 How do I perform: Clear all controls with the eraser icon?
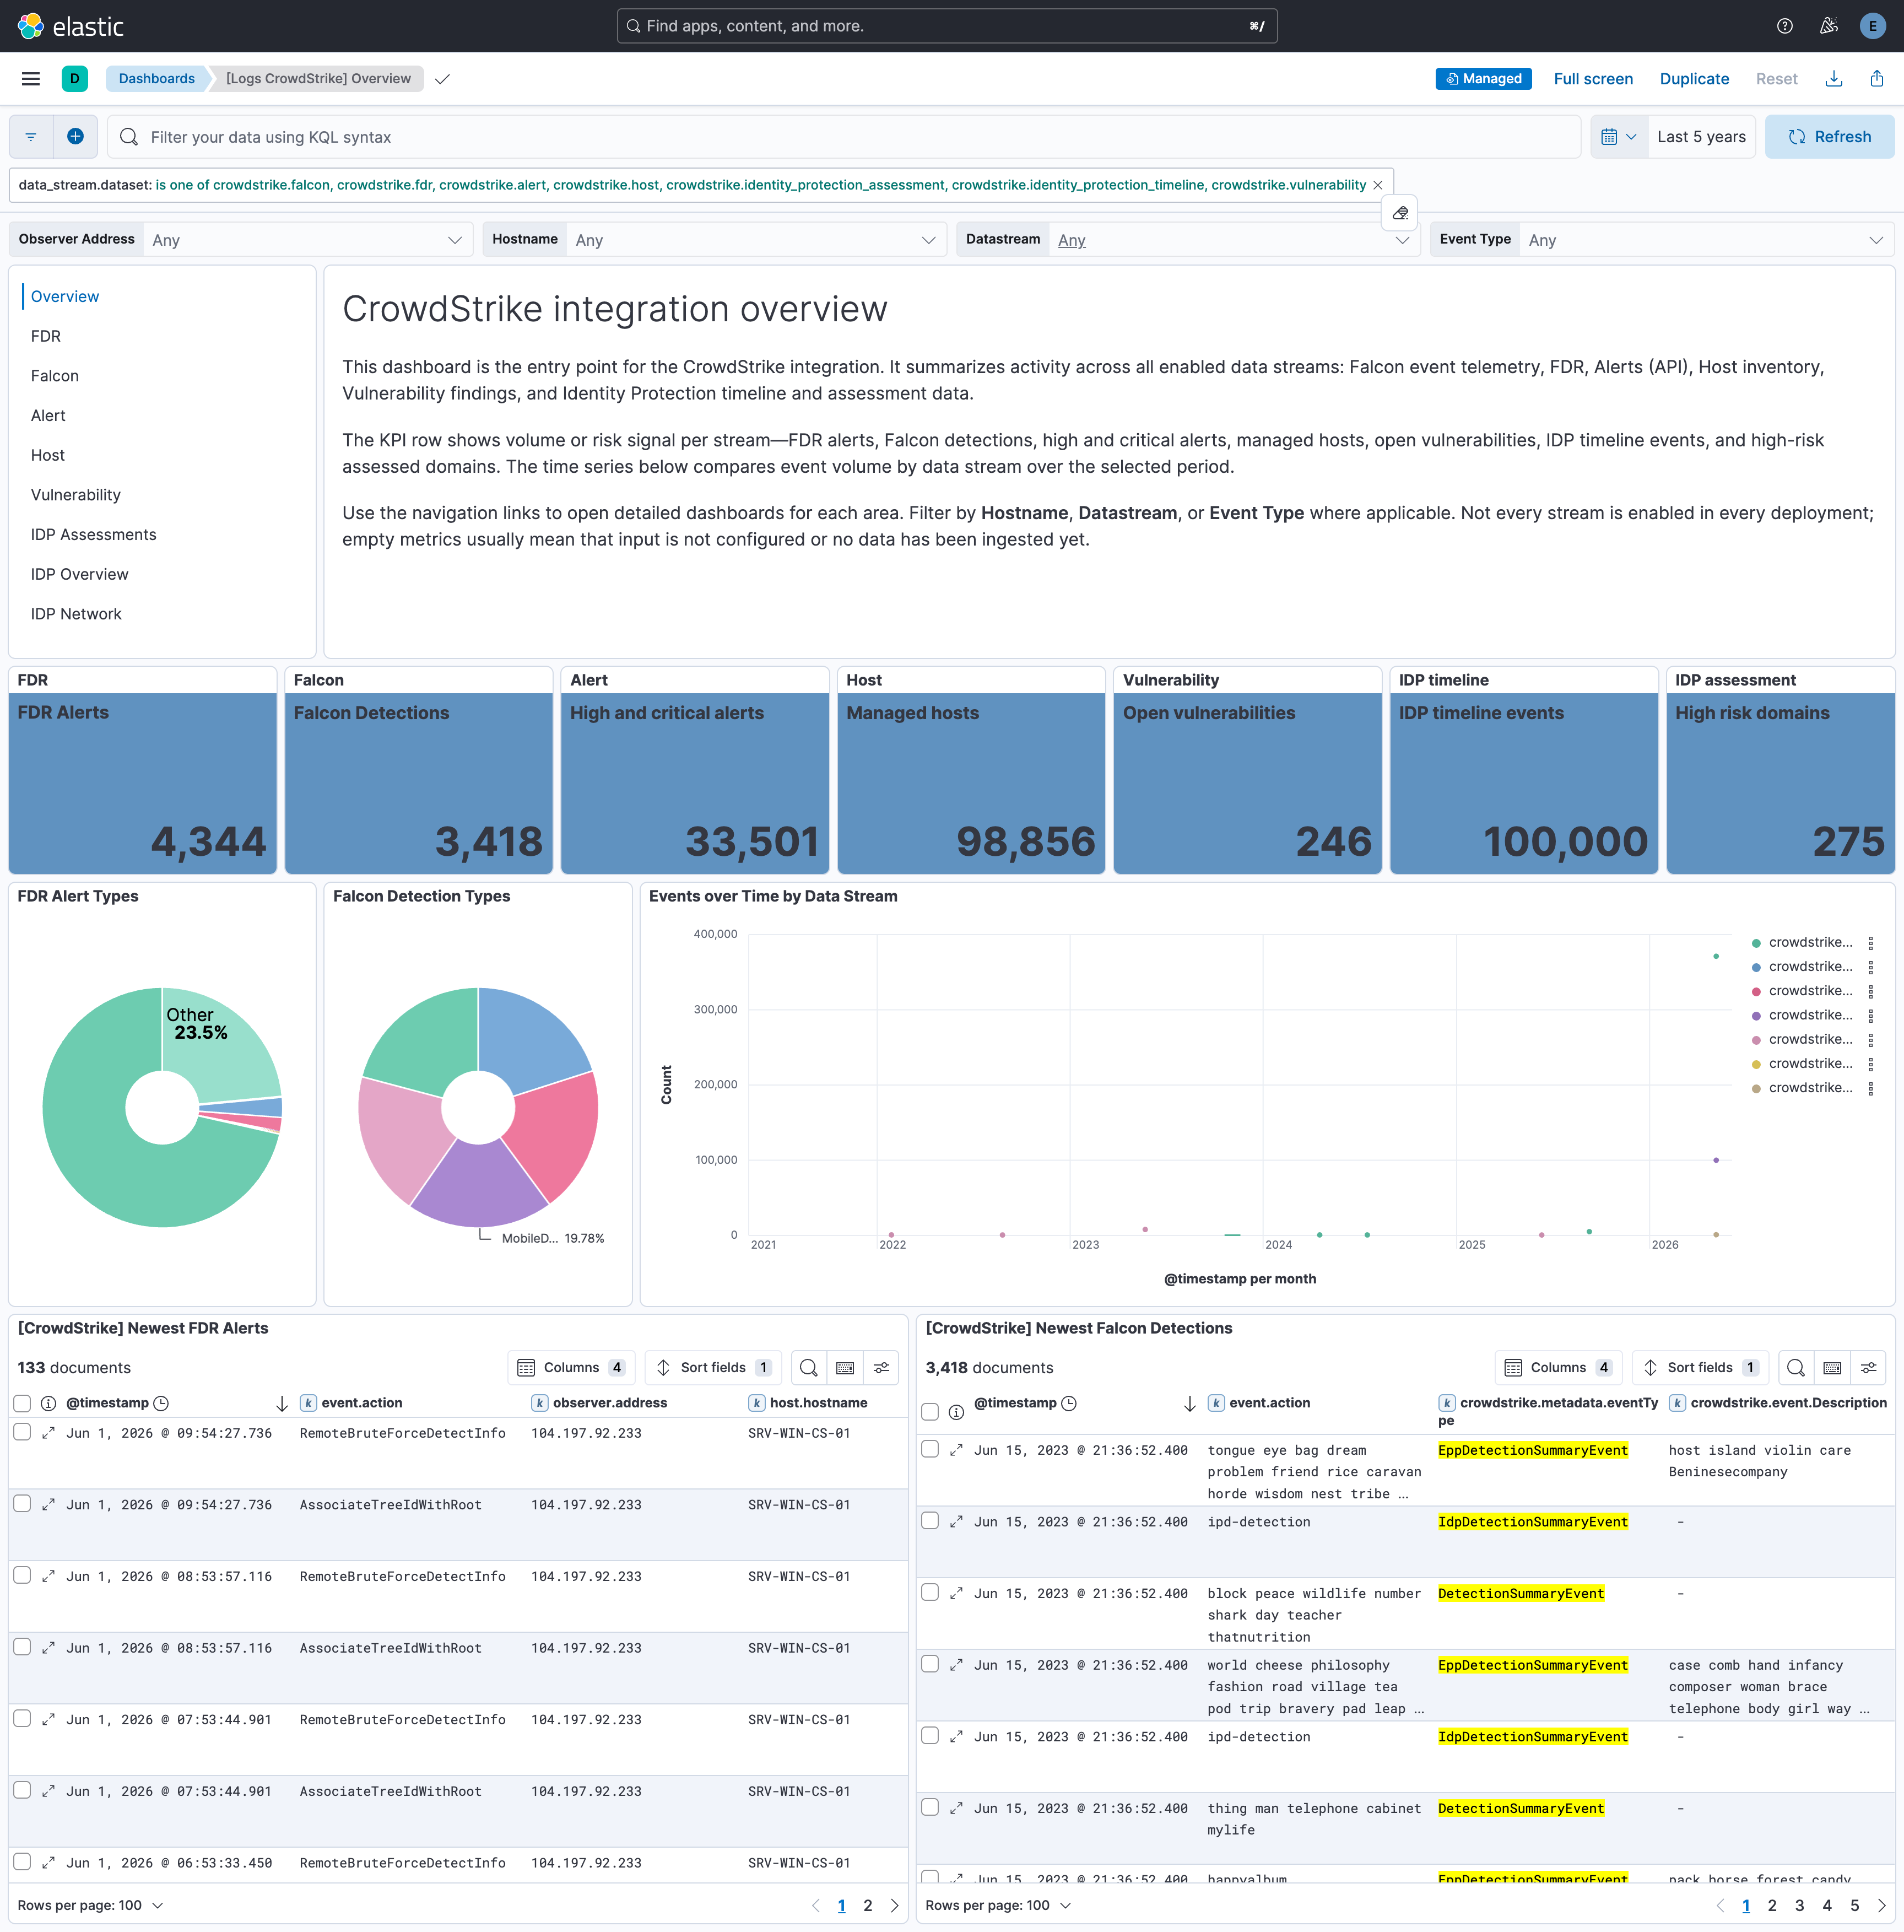(x=1400, y=213)
